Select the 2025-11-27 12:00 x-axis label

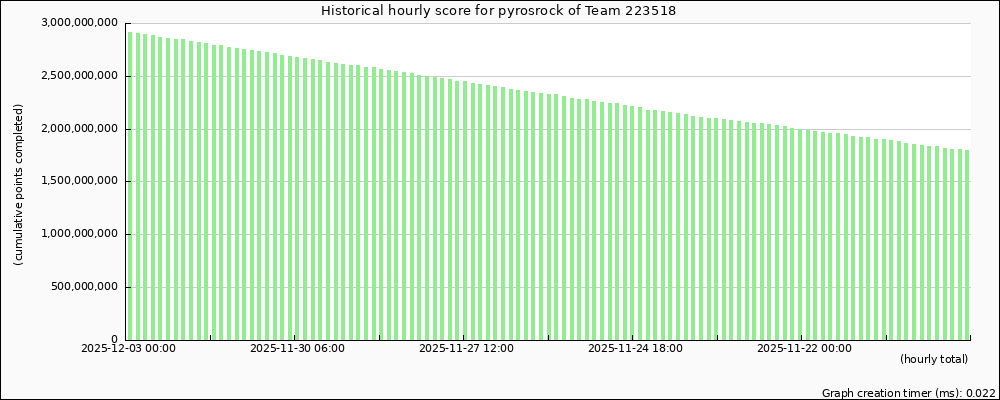pos(466,348)
